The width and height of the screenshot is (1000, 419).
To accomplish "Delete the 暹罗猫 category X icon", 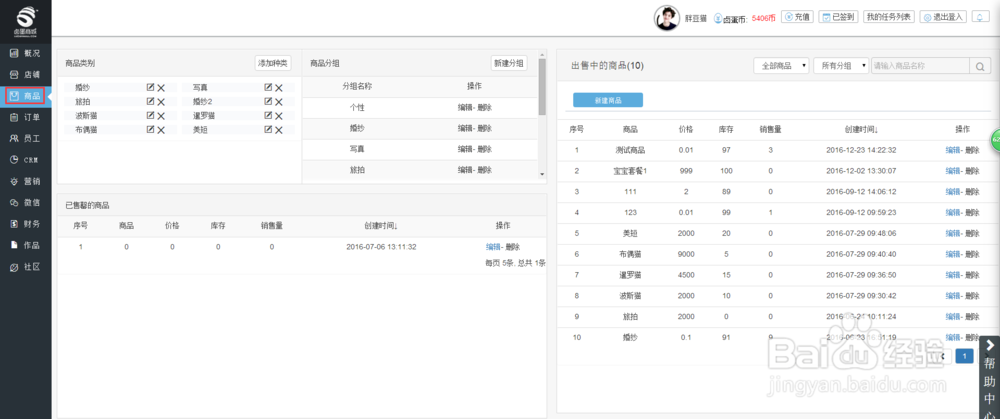I will pyautogui.click(x=279, y=116).
